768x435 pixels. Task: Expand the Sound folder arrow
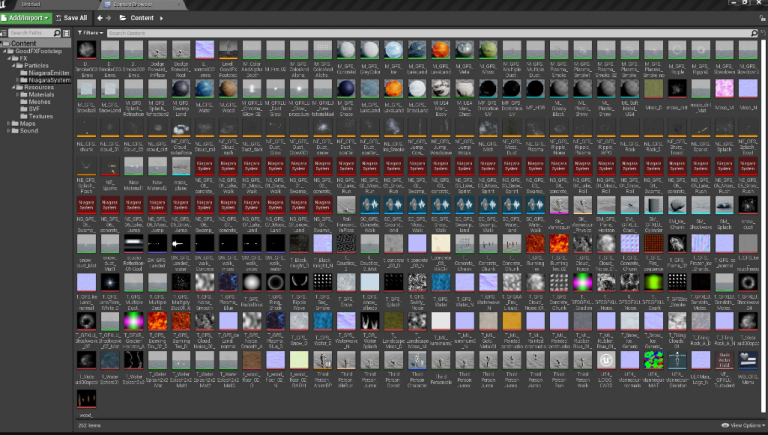[x=9, y=131]
